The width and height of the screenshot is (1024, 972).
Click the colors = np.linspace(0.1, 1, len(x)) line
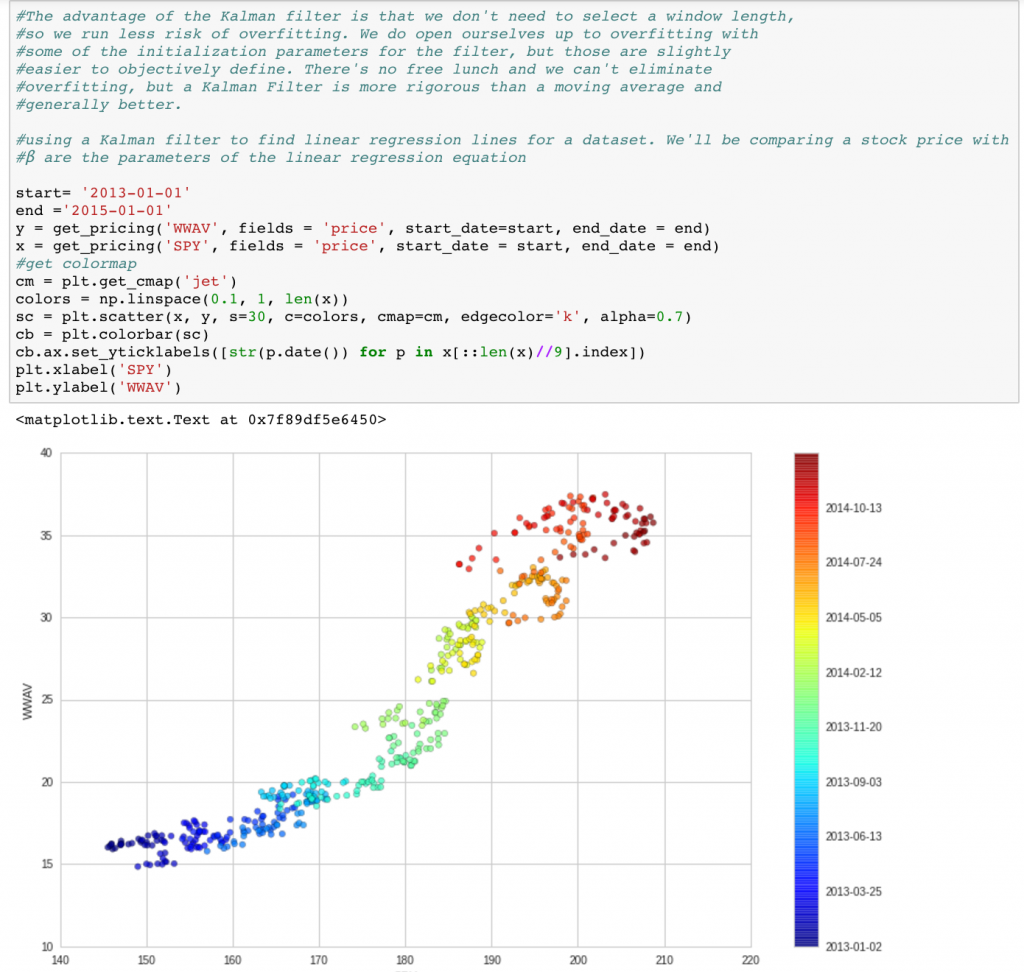pos(182,299)
